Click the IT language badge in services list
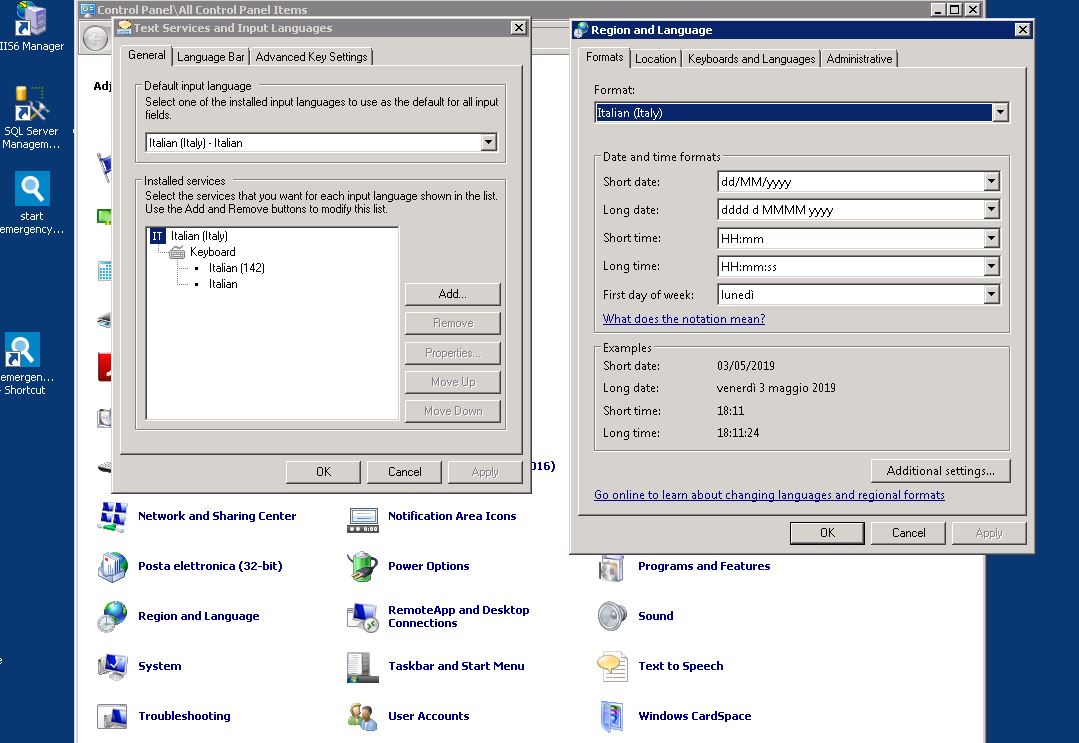 pyautogui.click(x=157, y=237)
